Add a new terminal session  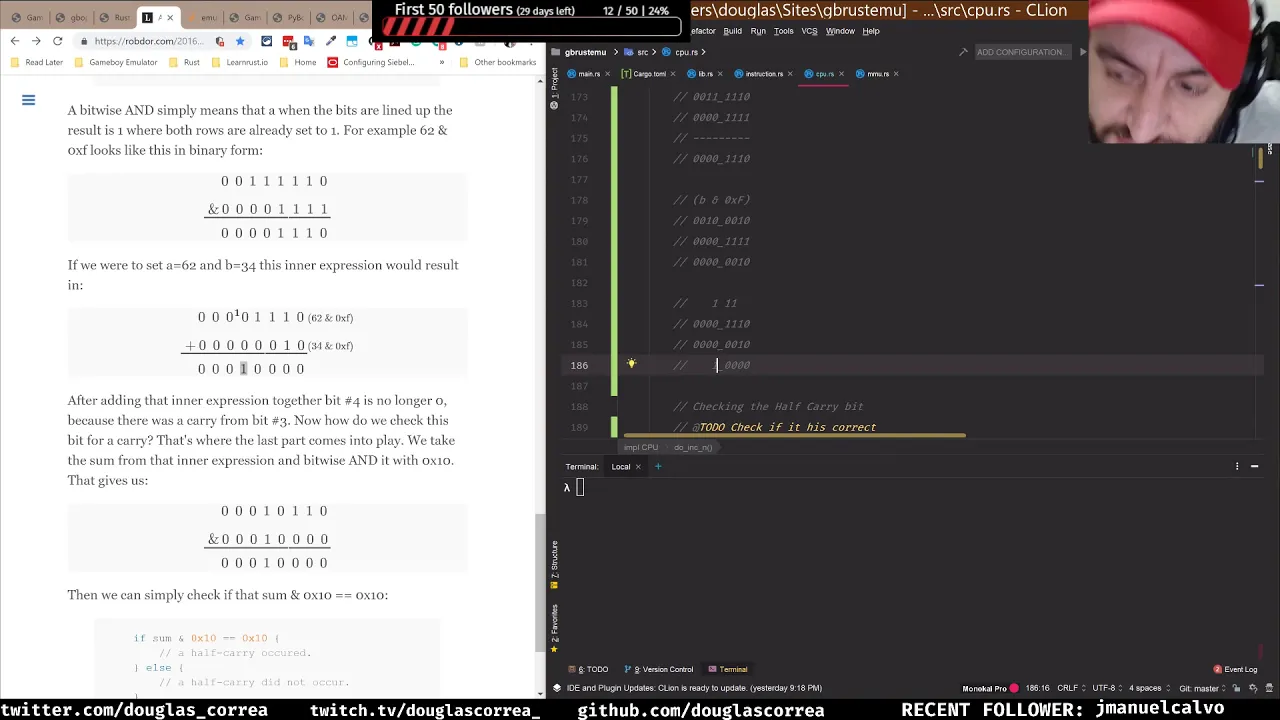coord(658,466)
